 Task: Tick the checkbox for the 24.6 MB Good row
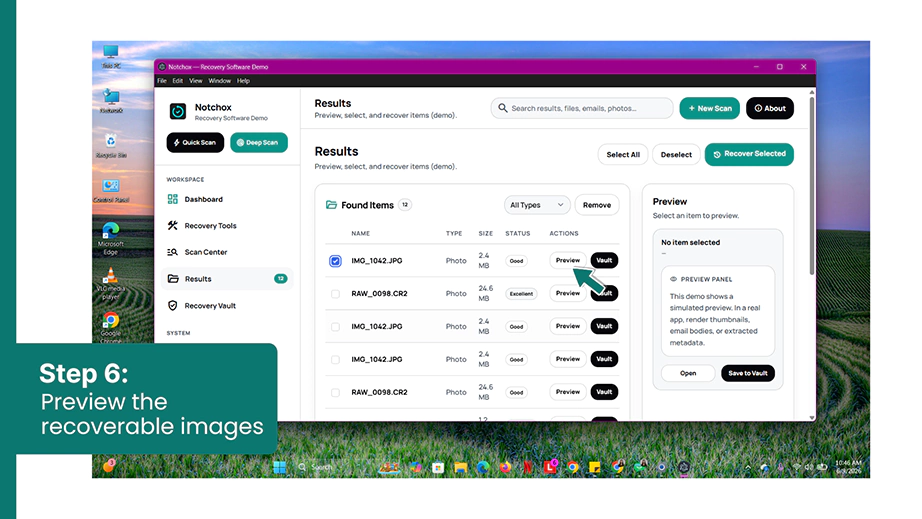click(335, 393)
